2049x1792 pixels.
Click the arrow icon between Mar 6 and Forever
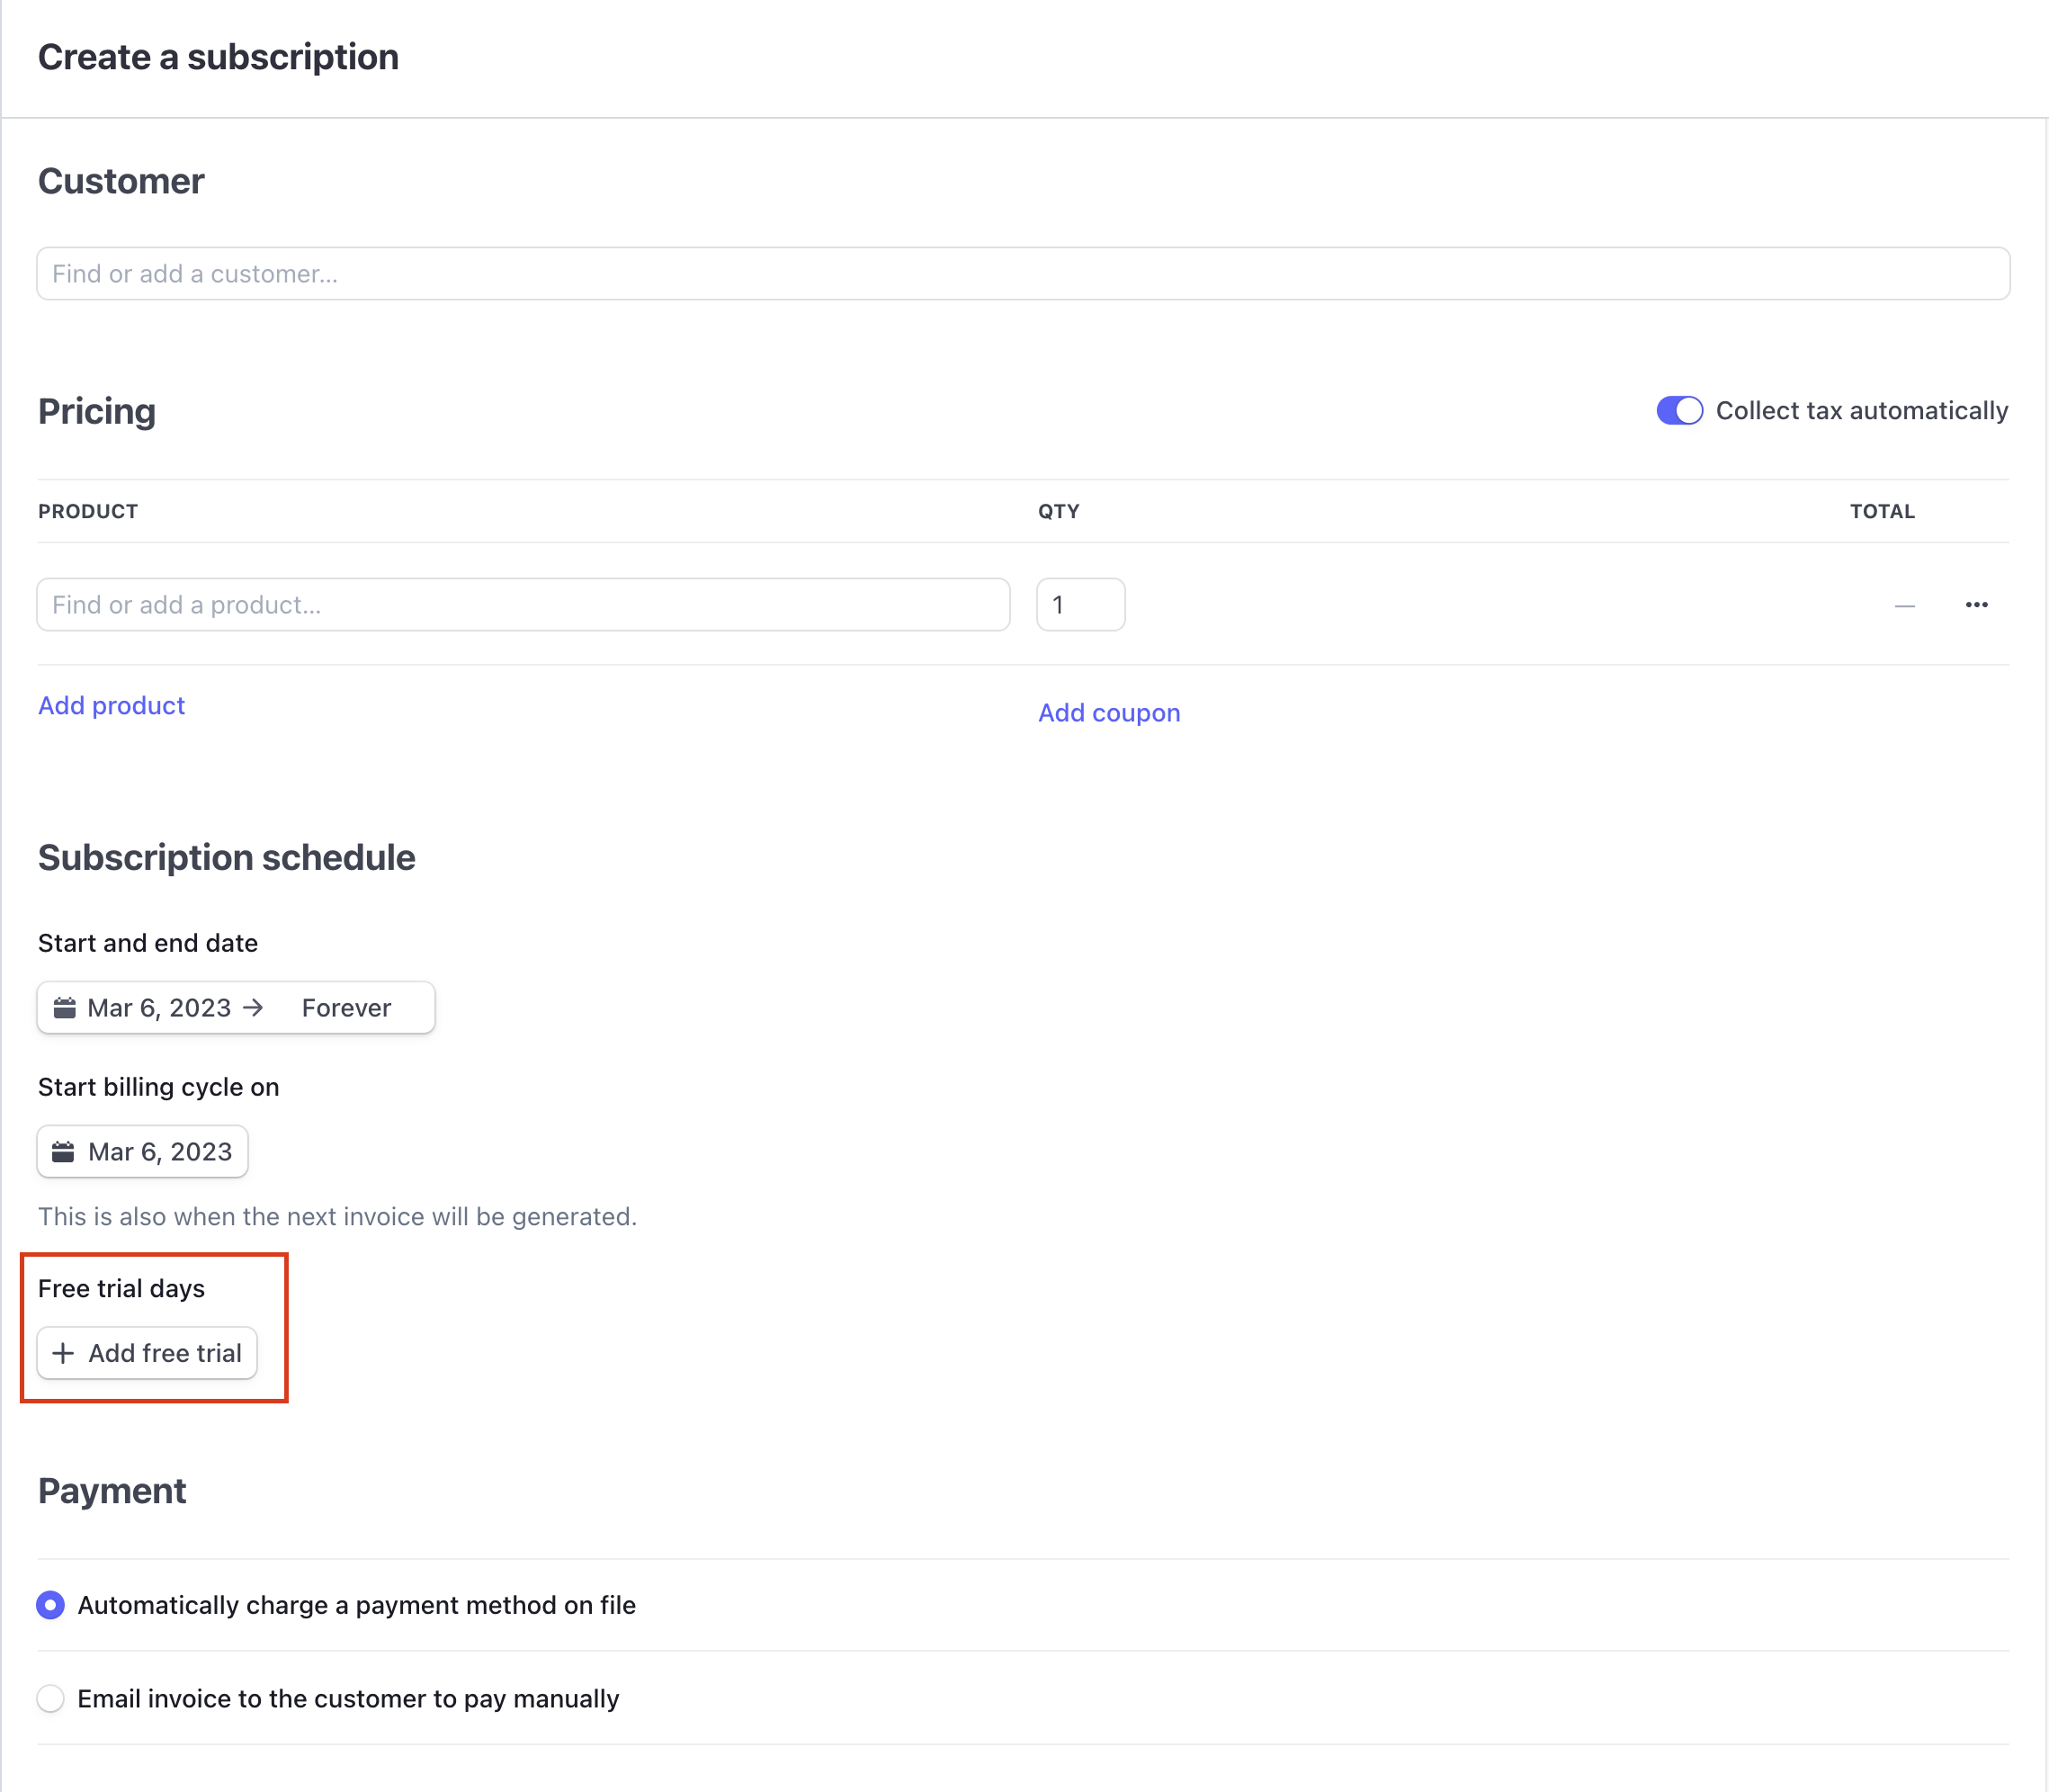pyautogui.click(x=254, y=1008)
